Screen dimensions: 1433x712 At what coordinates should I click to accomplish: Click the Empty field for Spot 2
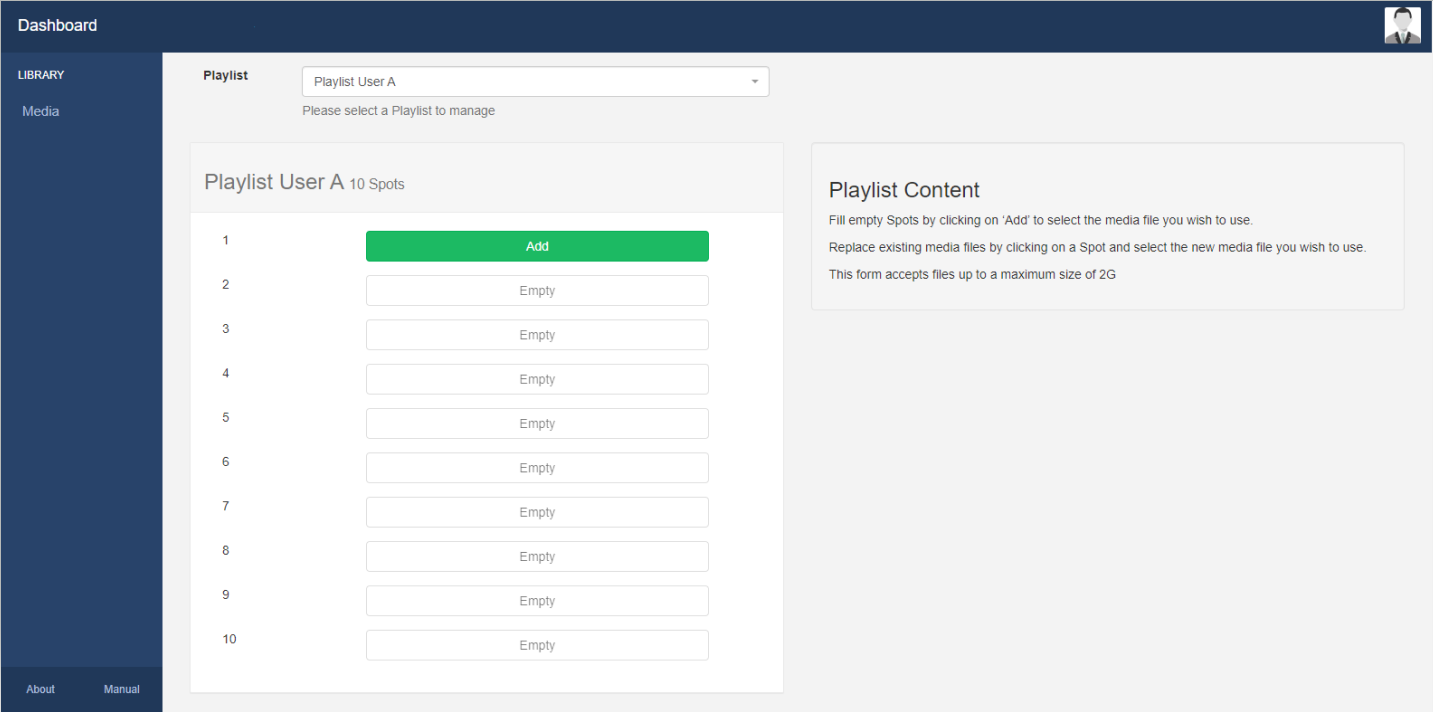537,290
